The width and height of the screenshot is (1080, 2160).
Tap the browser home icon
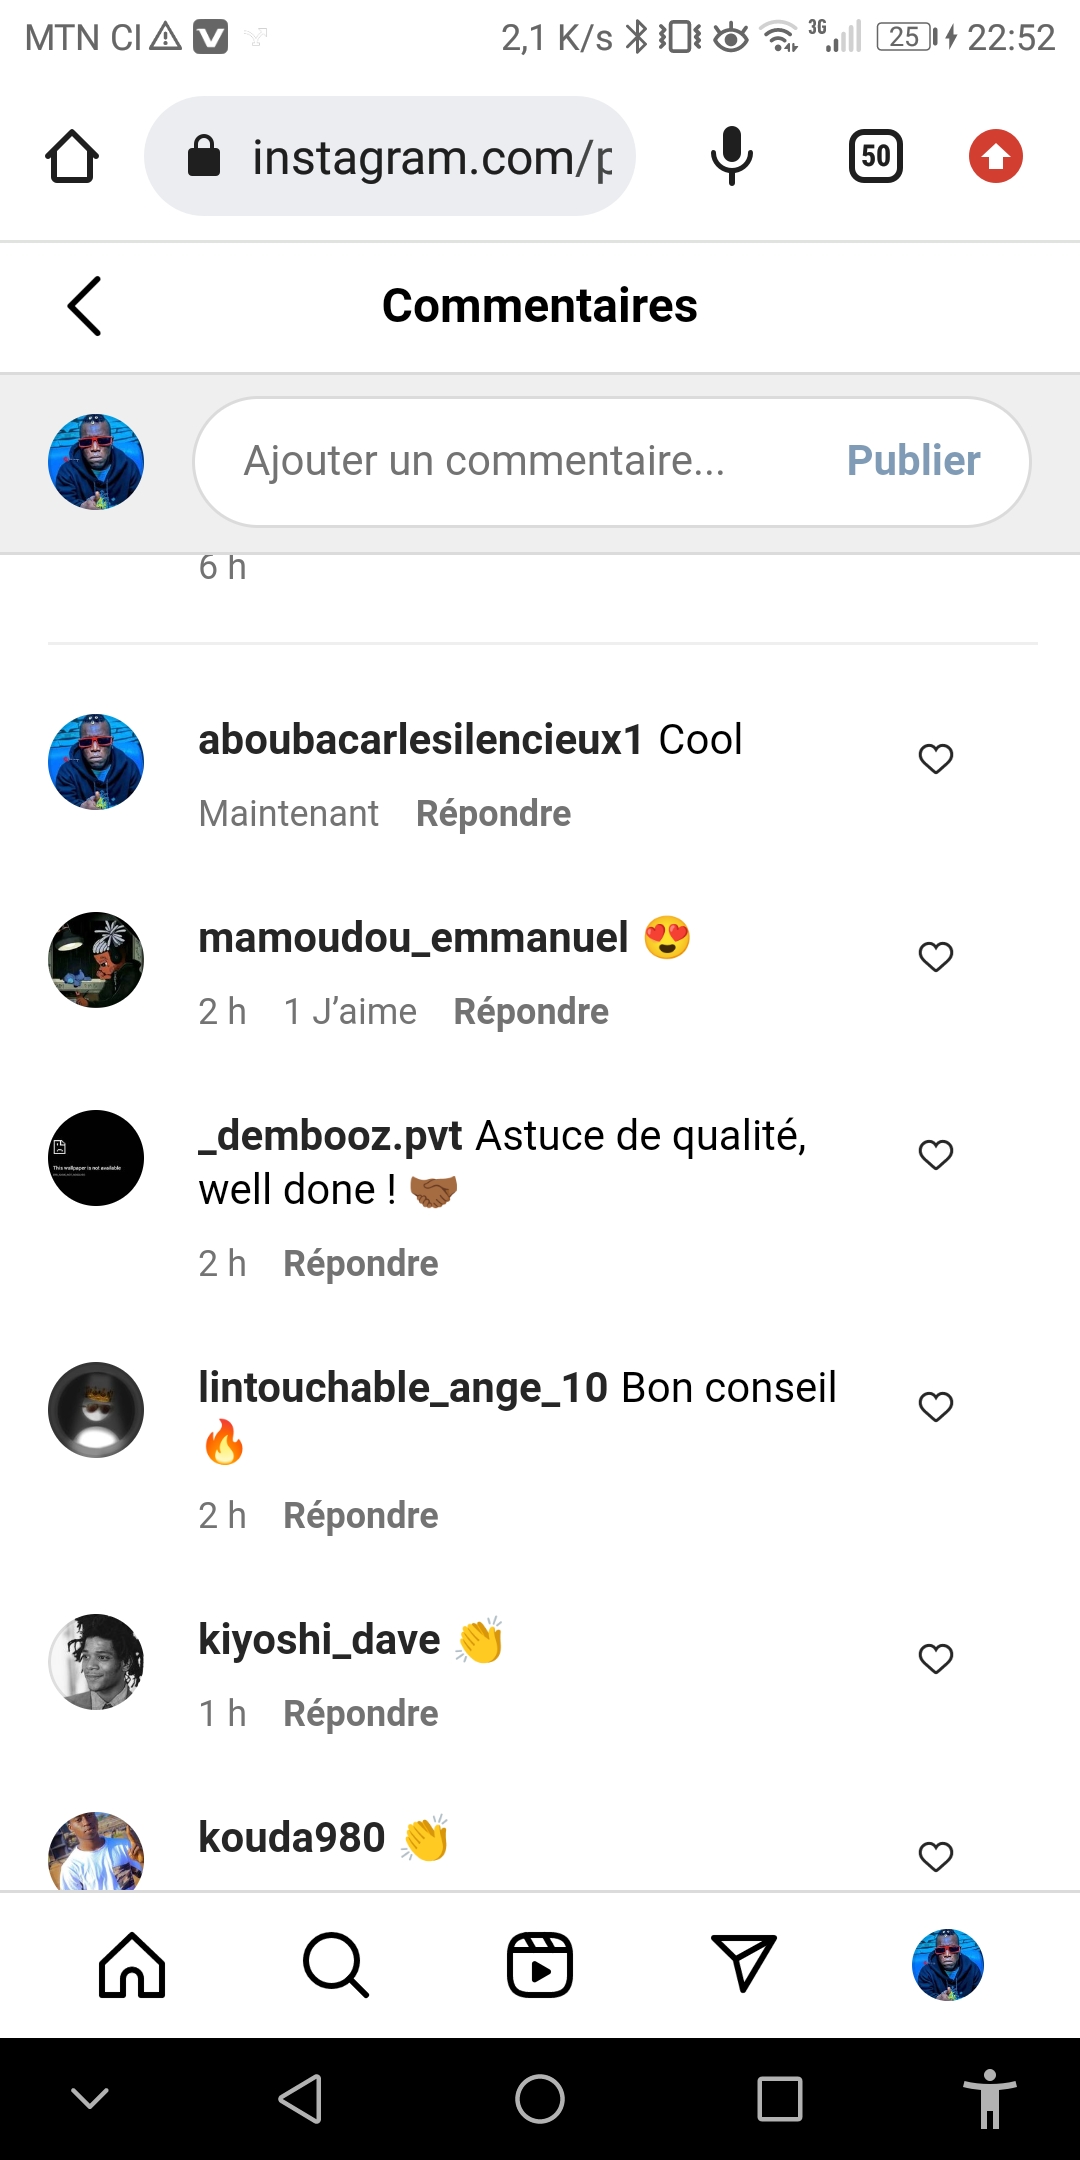72,157
